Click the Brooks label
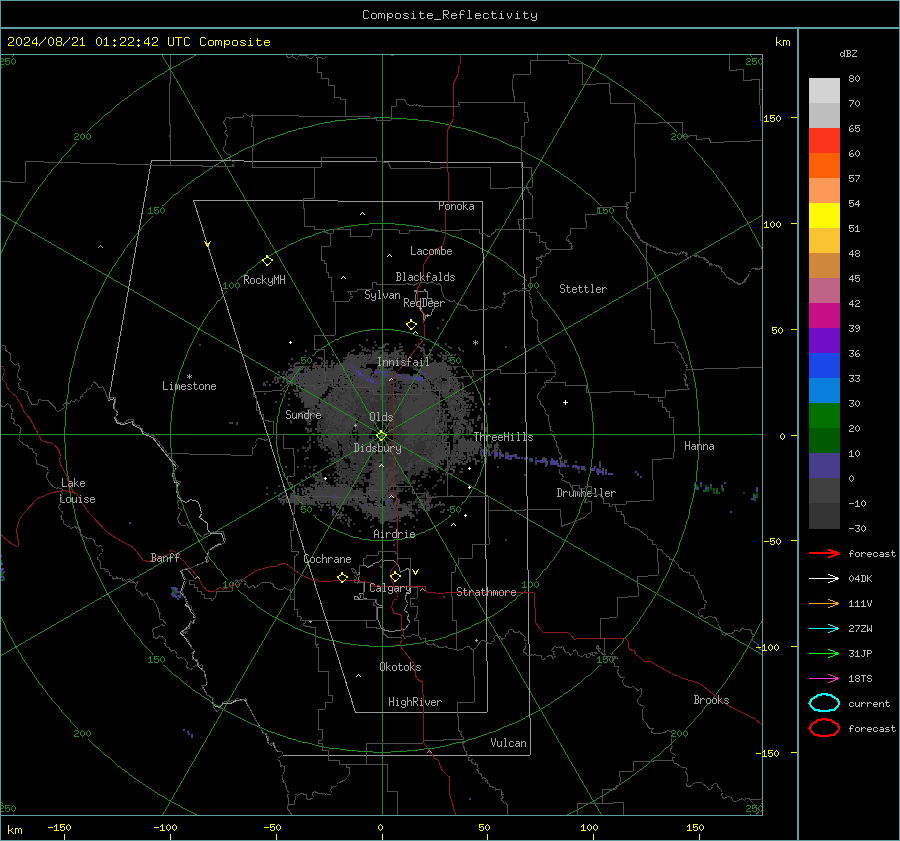The height and width of the screenshot is (841, 900). click(x=711, y=700)
